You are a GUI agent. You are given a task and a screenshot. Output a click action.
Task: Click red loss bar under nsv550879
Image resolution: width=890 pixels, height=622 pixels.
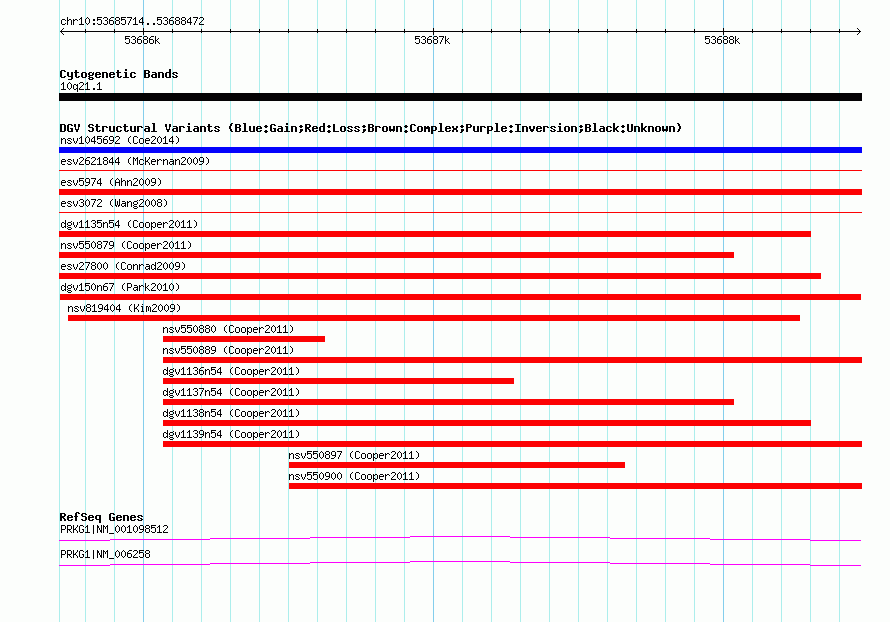pos(396,255)
